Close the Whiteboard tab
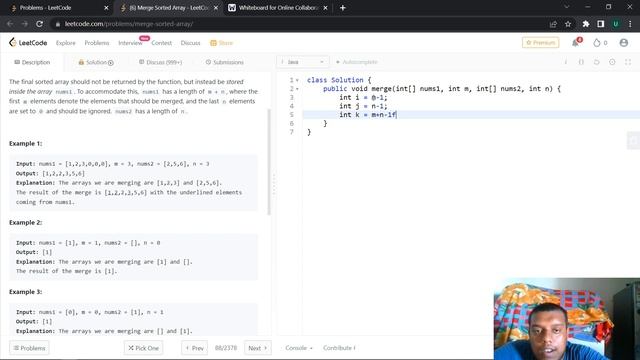The image size is (640, 360). [x=325, y=8]
